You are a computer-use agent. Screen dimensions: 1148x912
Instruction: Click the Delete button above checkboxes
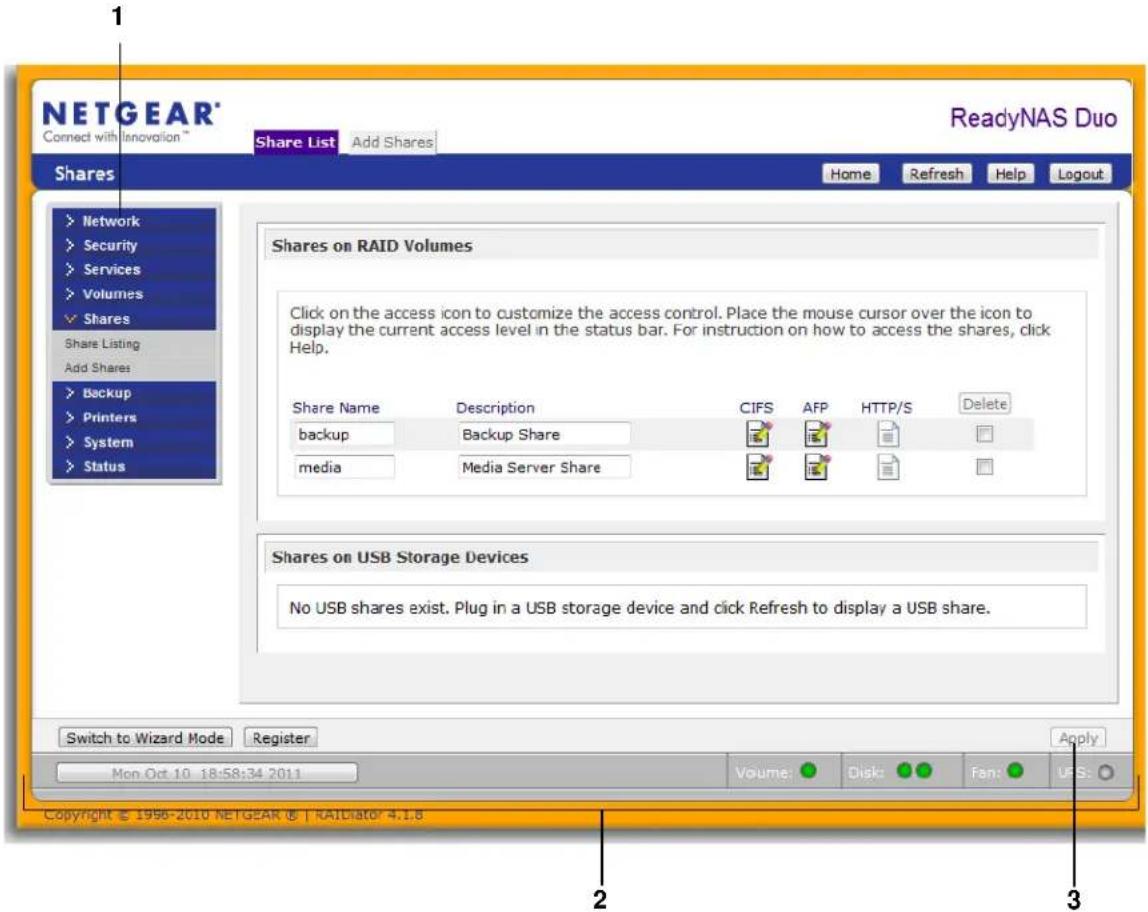pyautogui.click(x=985, y=404)
